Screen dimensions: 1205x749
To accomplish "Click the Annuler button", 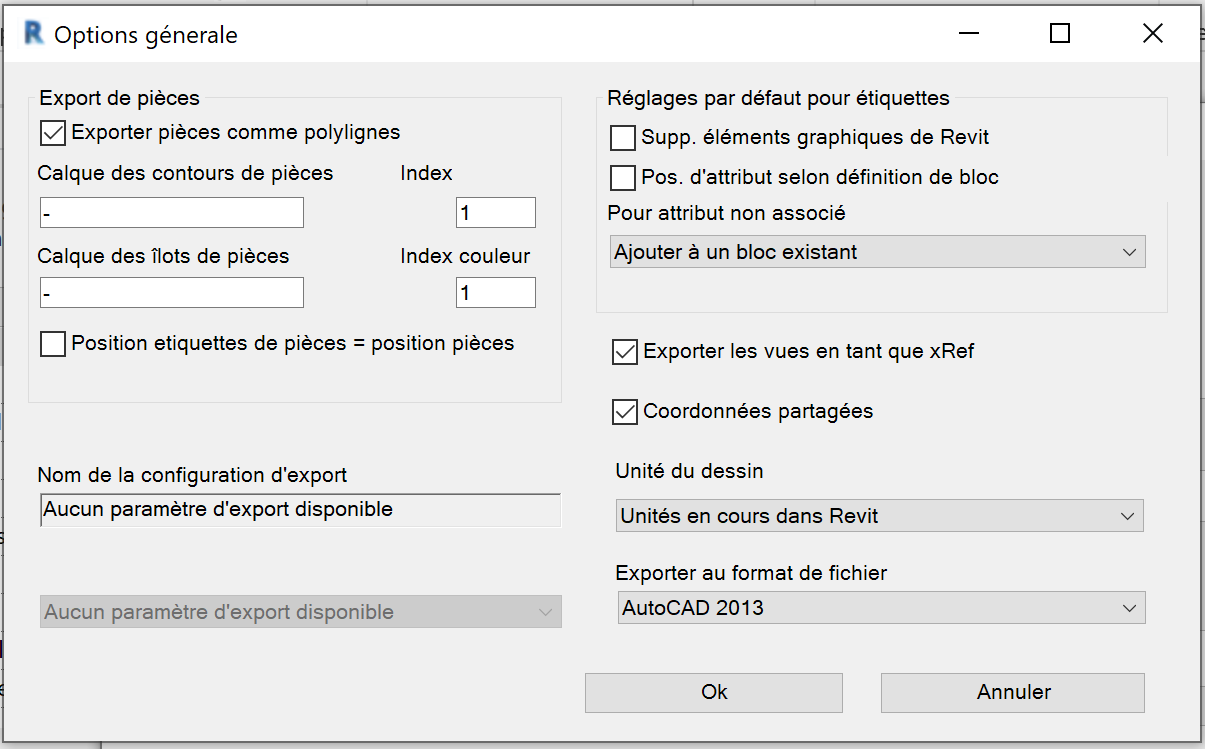I will coord(1012,692).
